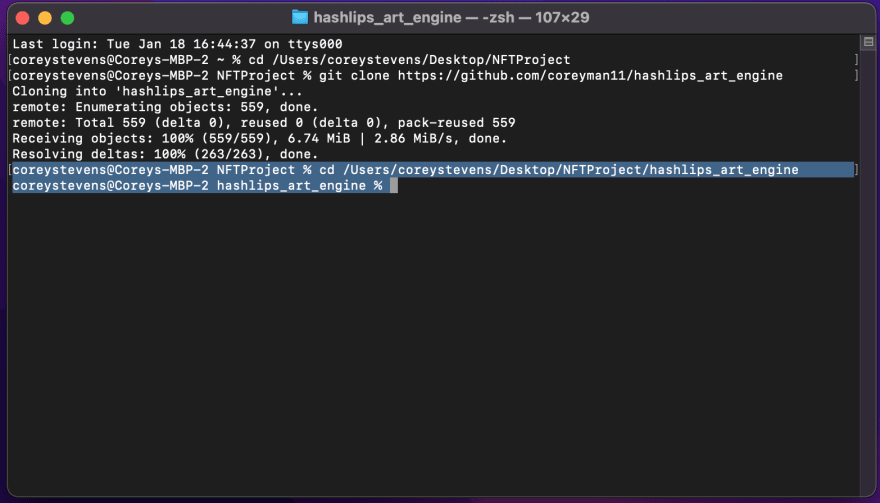Click the 'Receiving objects: 100%' line
Image resolution: width=880 pixels, height=503 pixels.
coord(260,138)
